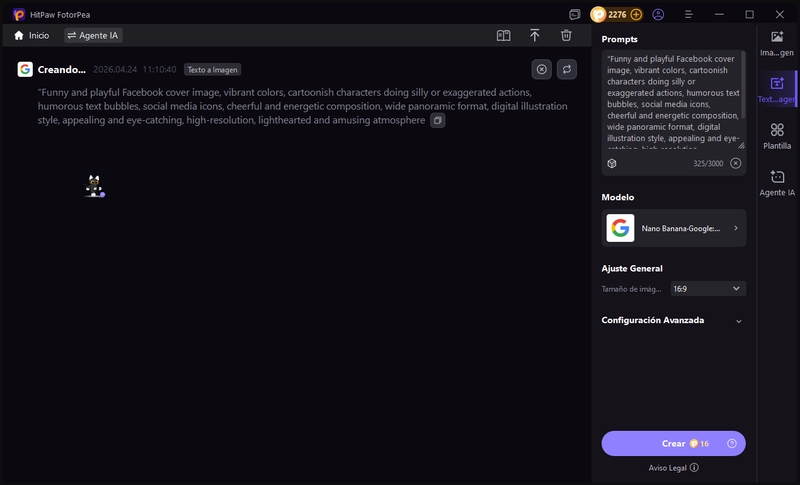Click the prompt textbox scrollbar
This screenshot has height=485, width=800.
click(x=743, y=84)
